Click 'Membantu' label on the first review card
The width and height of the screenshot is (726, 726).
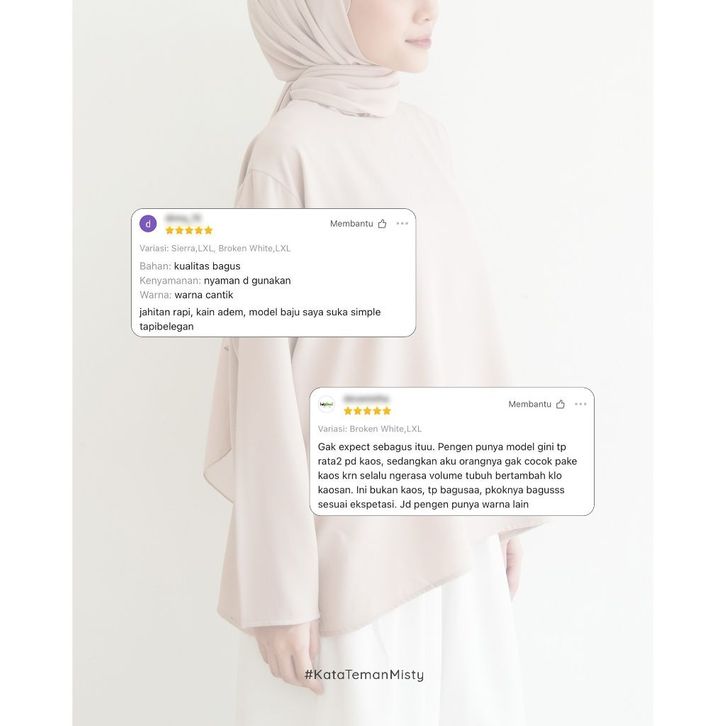point(351,224)
